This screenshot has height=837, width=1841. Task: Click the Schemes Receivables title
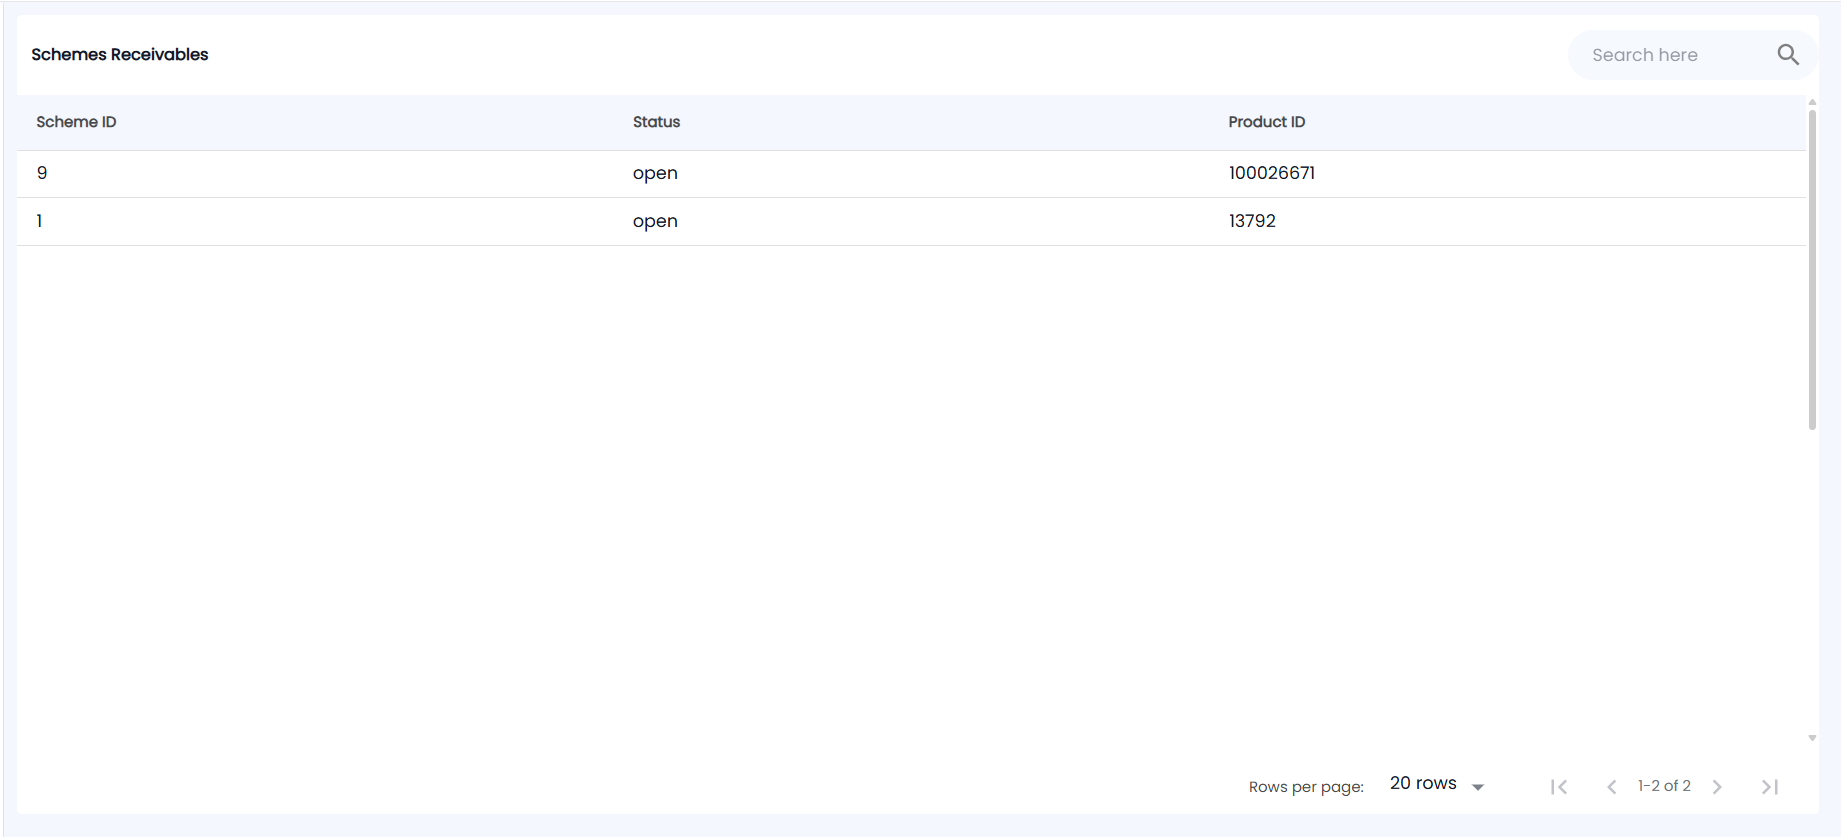pyautogui.click(x=120, y=55)
